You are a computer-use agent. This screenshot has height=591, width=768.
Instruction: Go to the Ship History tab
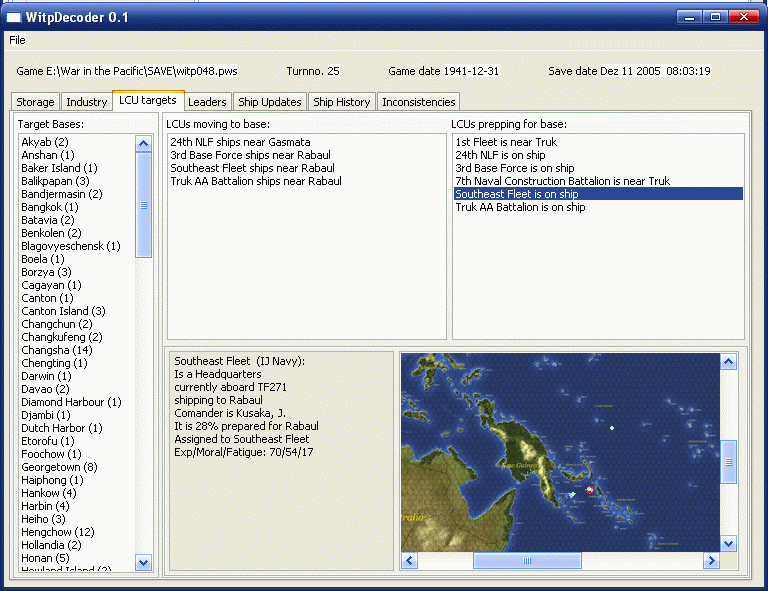point(342,102)
